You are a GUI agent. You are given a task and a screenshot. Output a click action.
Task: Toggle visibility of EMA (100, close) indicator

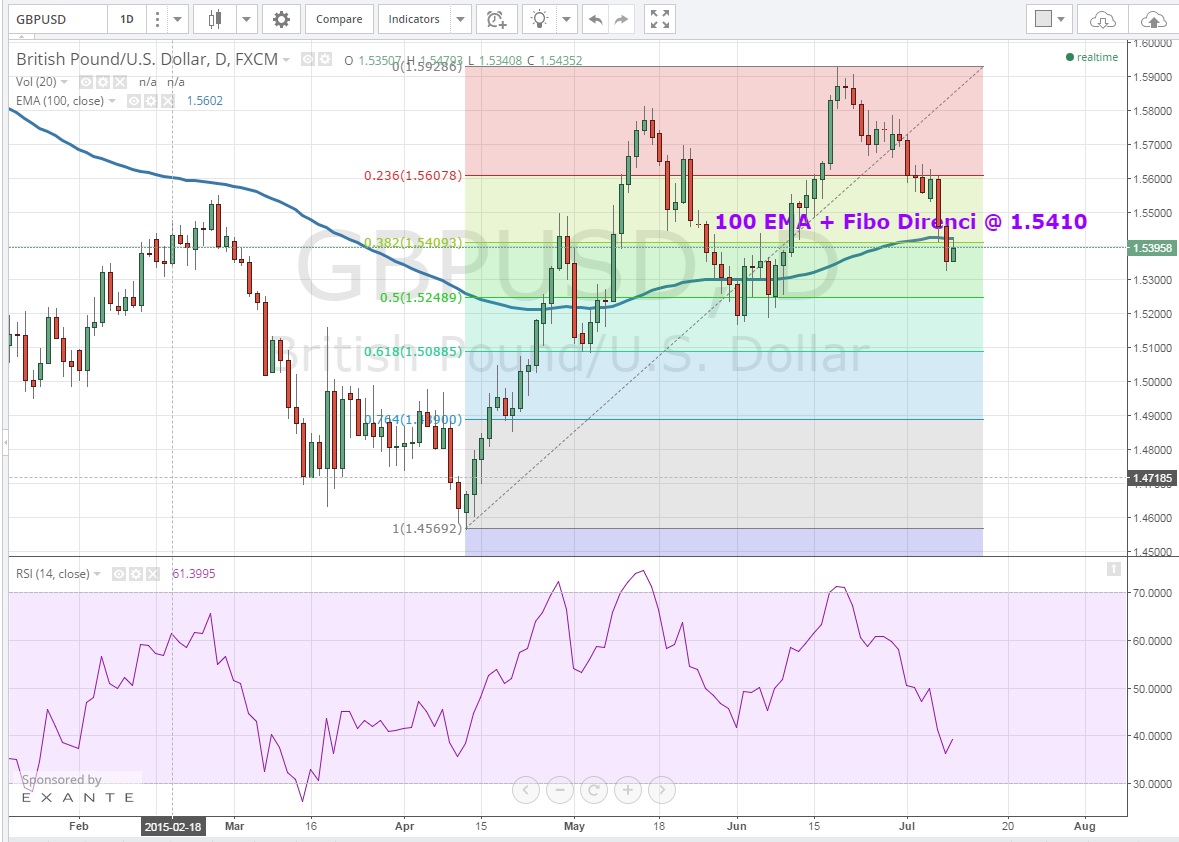pyautogui.click(x=133, y=101)
